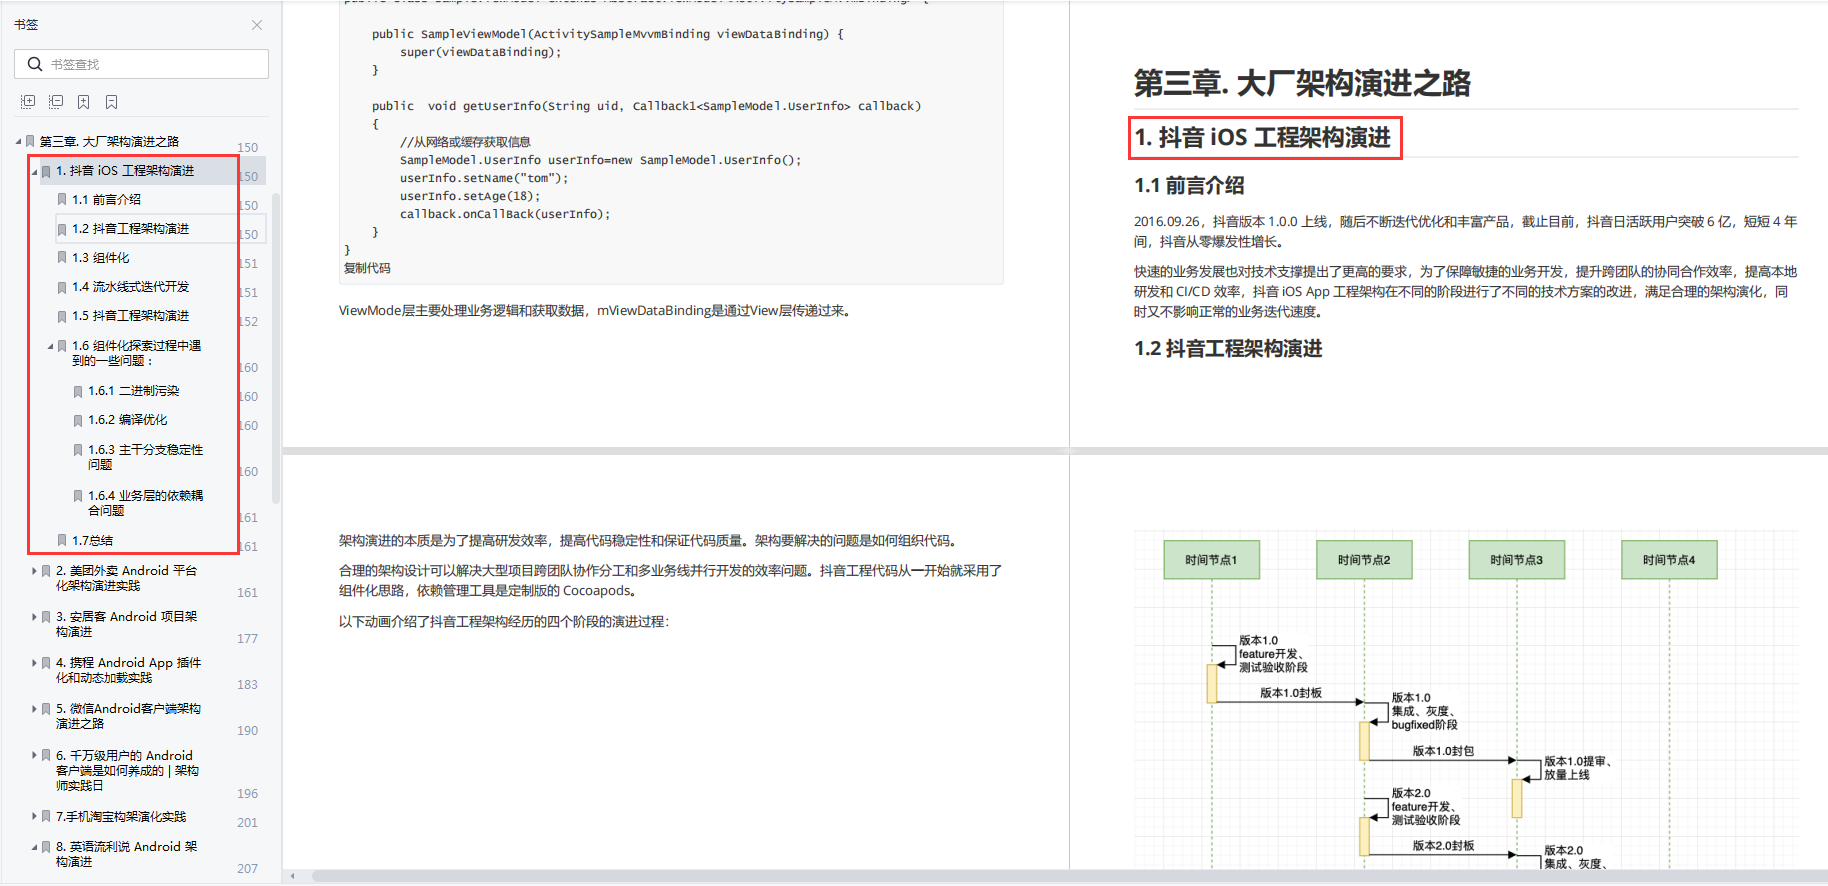
Task: Collapse the 8. 英语流利说 Android bookmark
Action: point(34,847)
